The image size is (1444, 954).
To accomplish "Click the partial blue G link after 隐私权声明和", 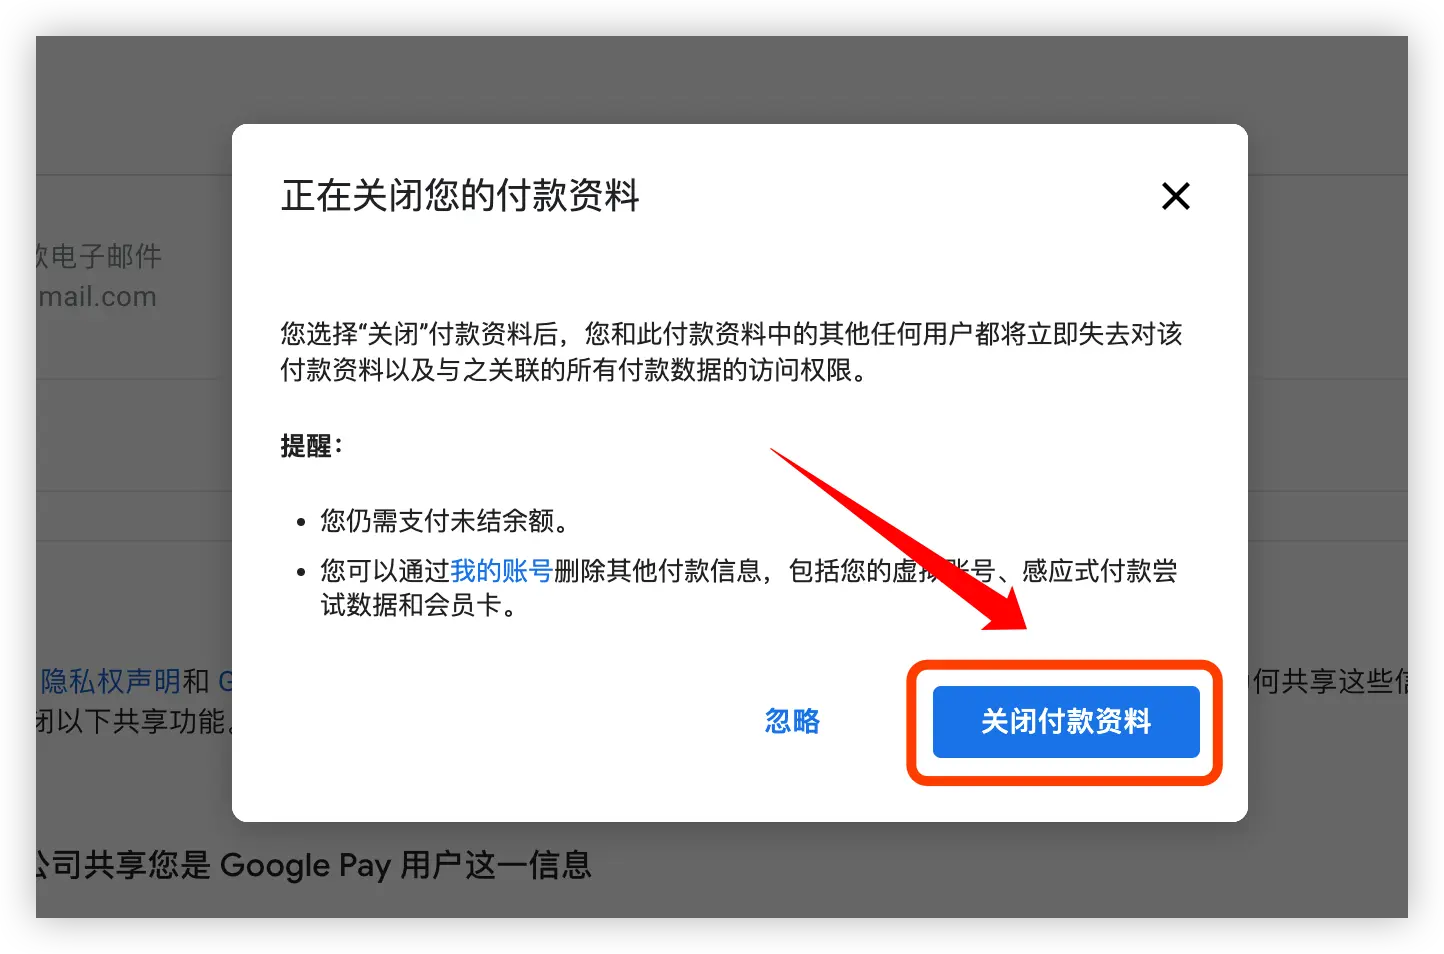I will click(225, 682).
